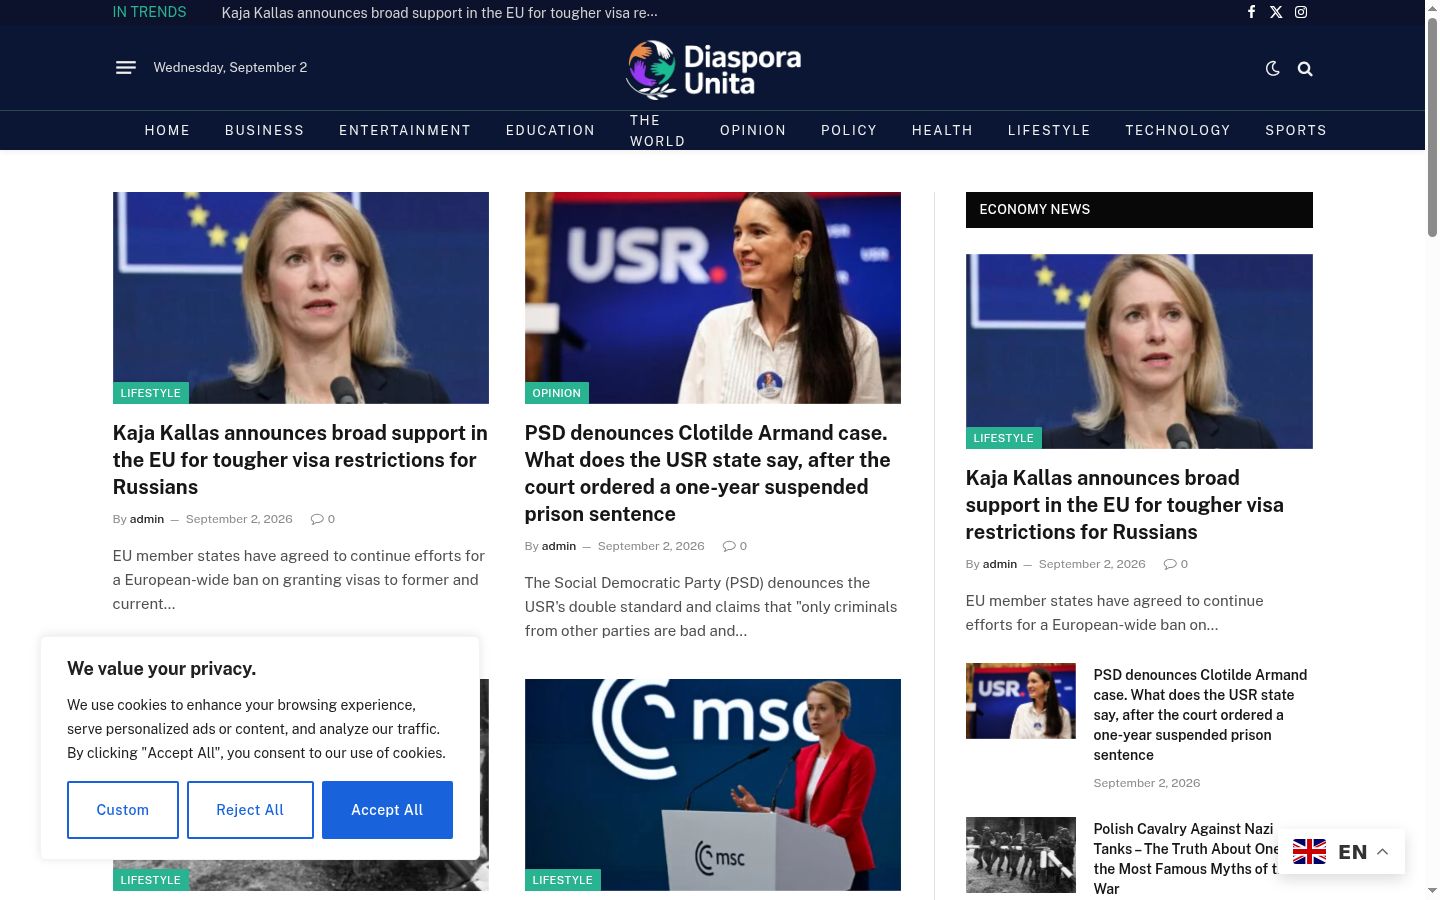
Task: Open the Instagram social icon
Action: [1301, 12]
